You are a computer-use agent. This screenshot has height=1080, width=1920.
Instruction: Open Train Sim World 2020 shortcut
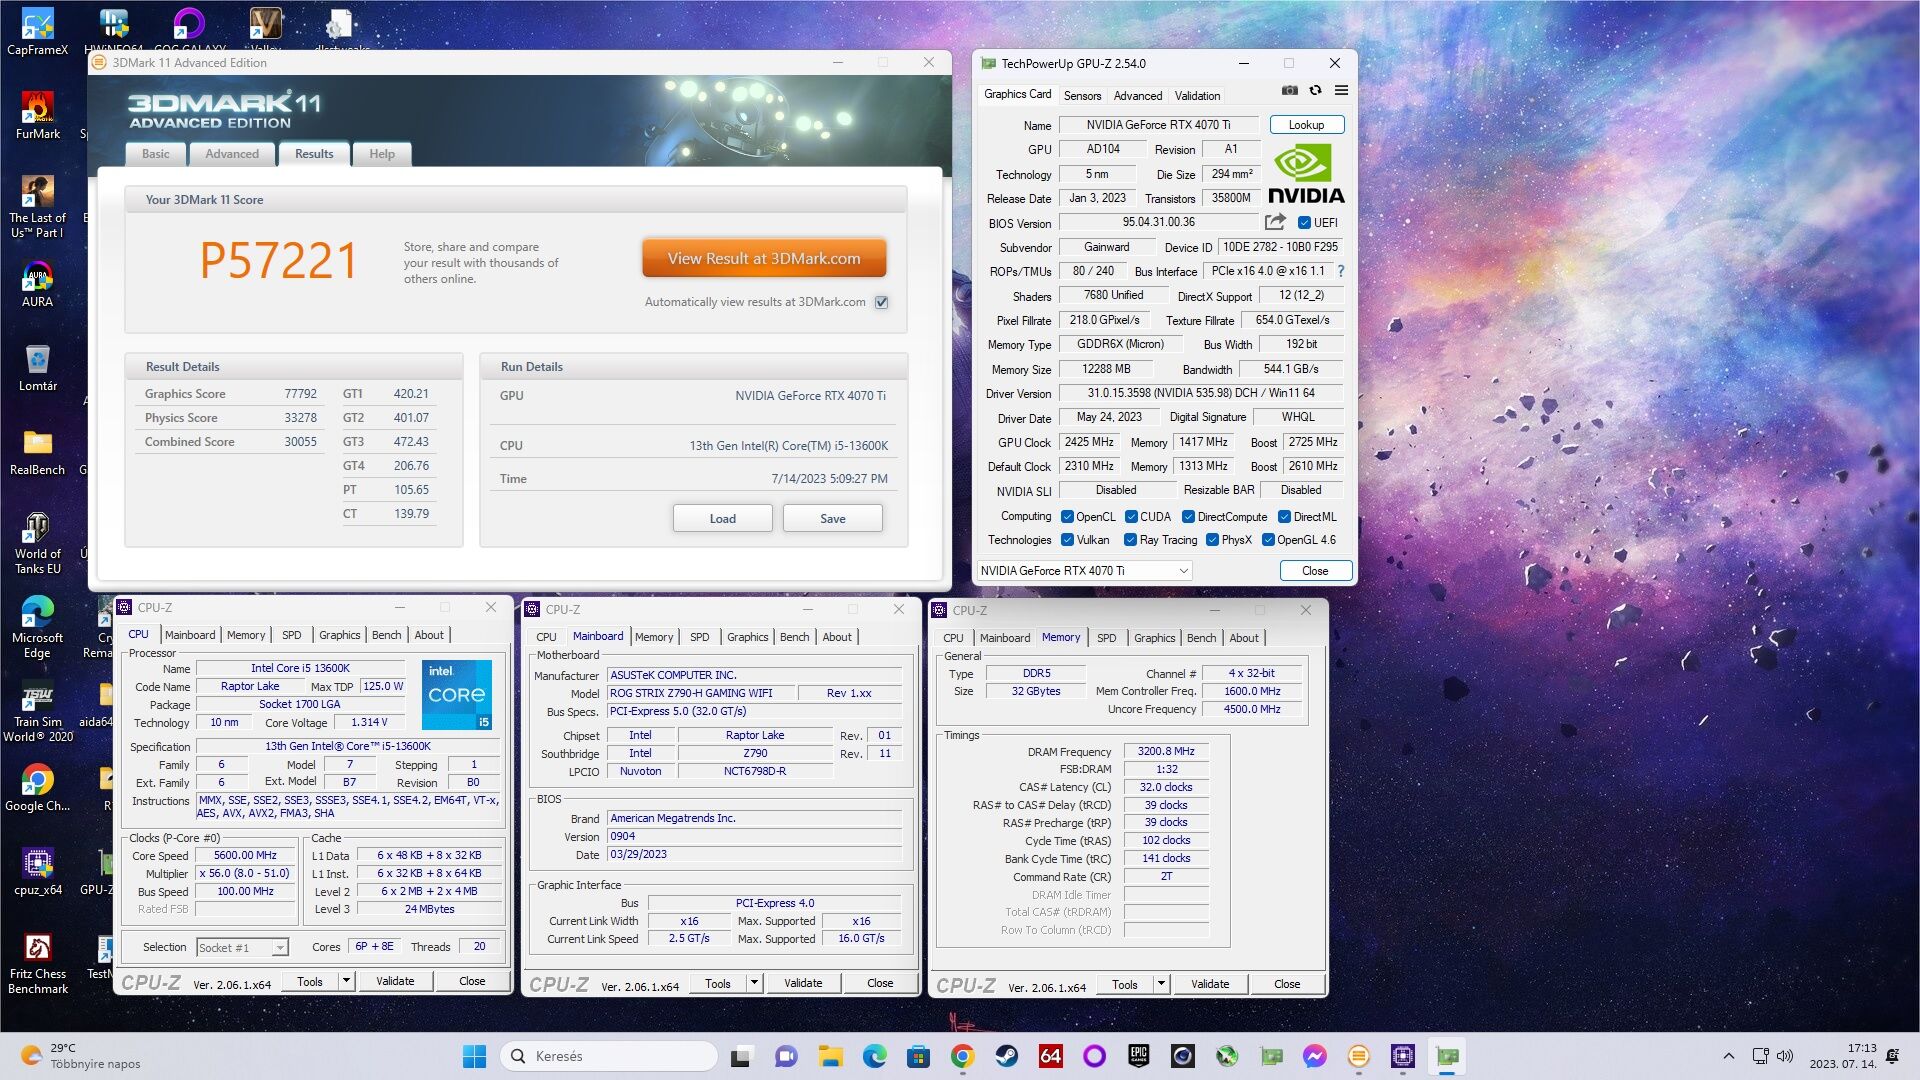pos(37,712)
